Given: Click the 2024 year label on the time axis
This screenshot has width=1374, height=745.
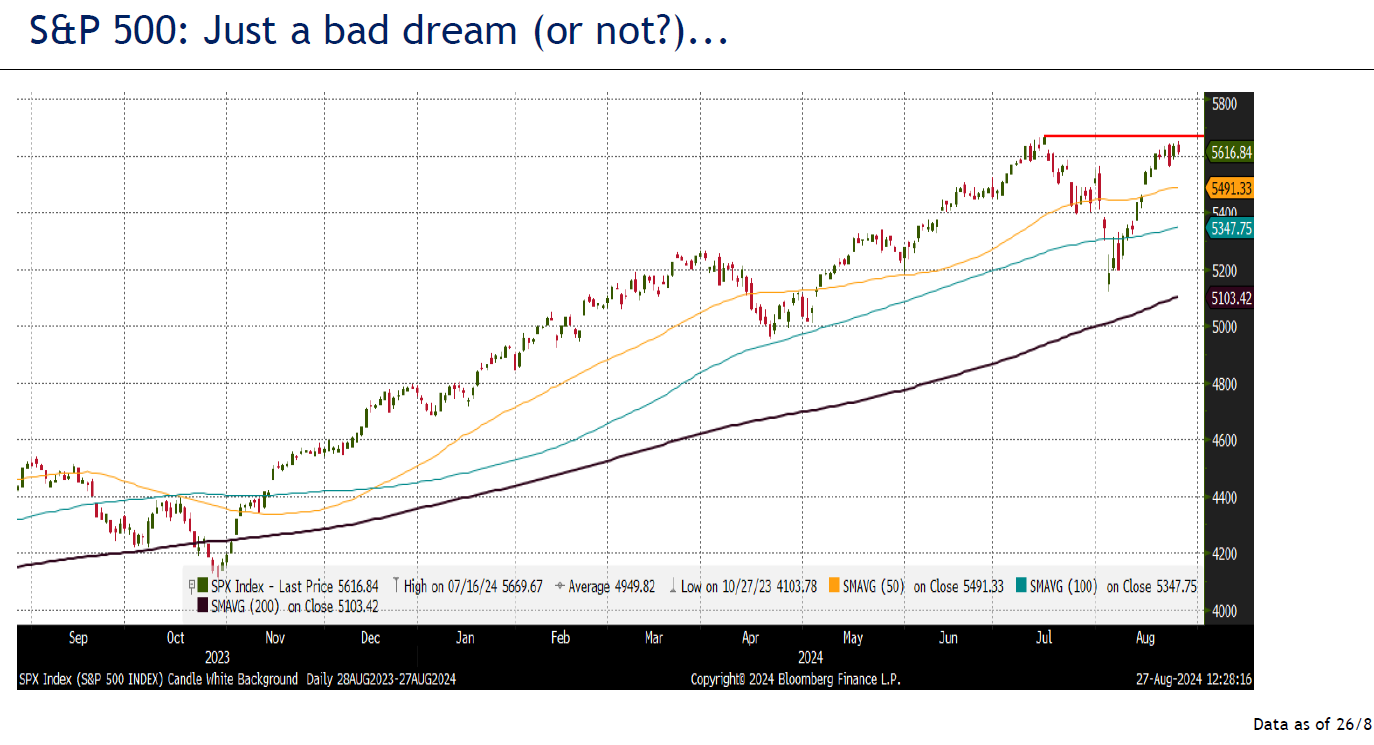Looking at the screenshot, I should pos(810,657).
